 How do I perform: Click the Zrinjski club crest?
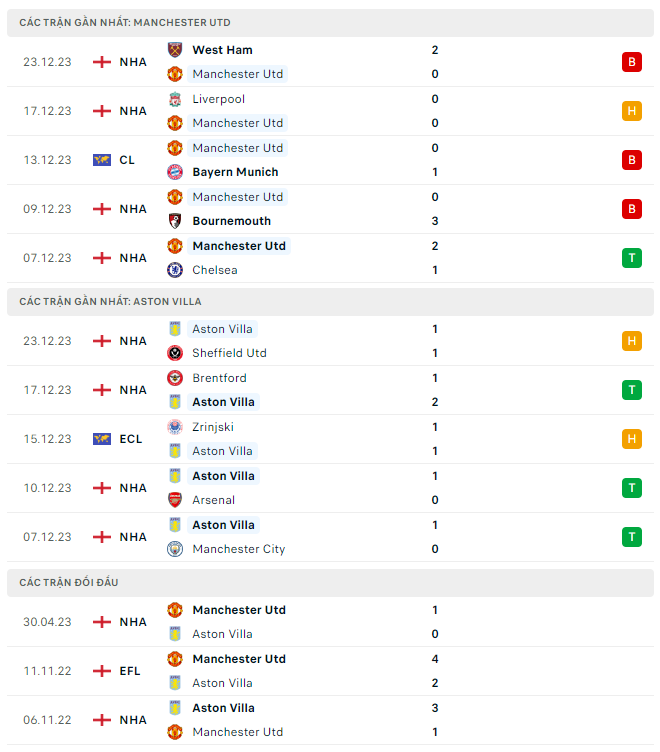point(175,427)
